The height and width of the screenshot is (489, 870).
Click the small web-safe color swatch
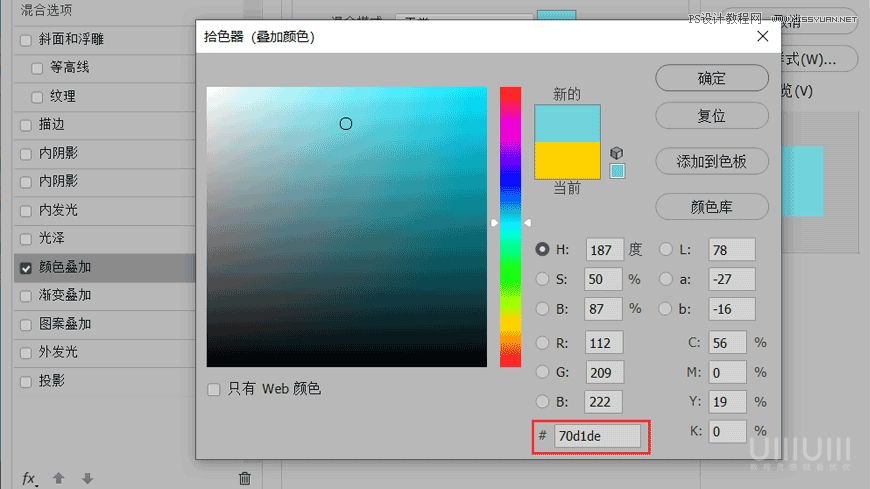point(617,171)
